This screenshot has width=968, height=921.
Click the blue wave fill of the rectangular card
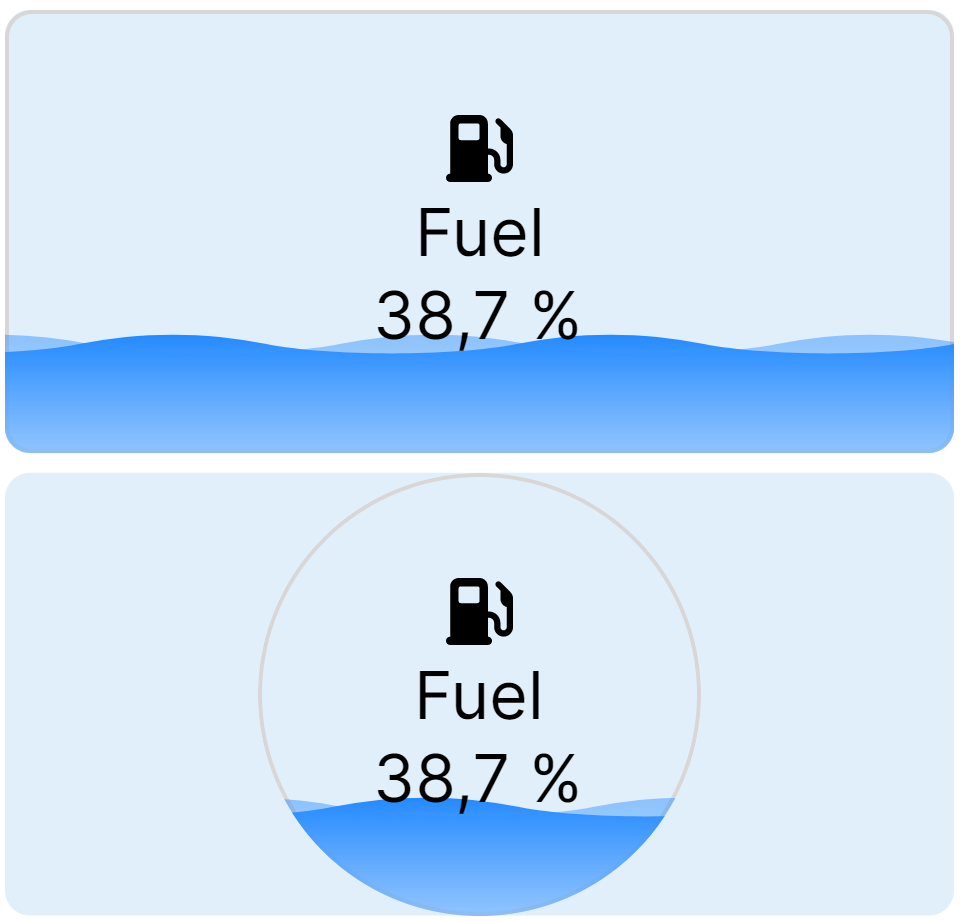coord(480,400)
